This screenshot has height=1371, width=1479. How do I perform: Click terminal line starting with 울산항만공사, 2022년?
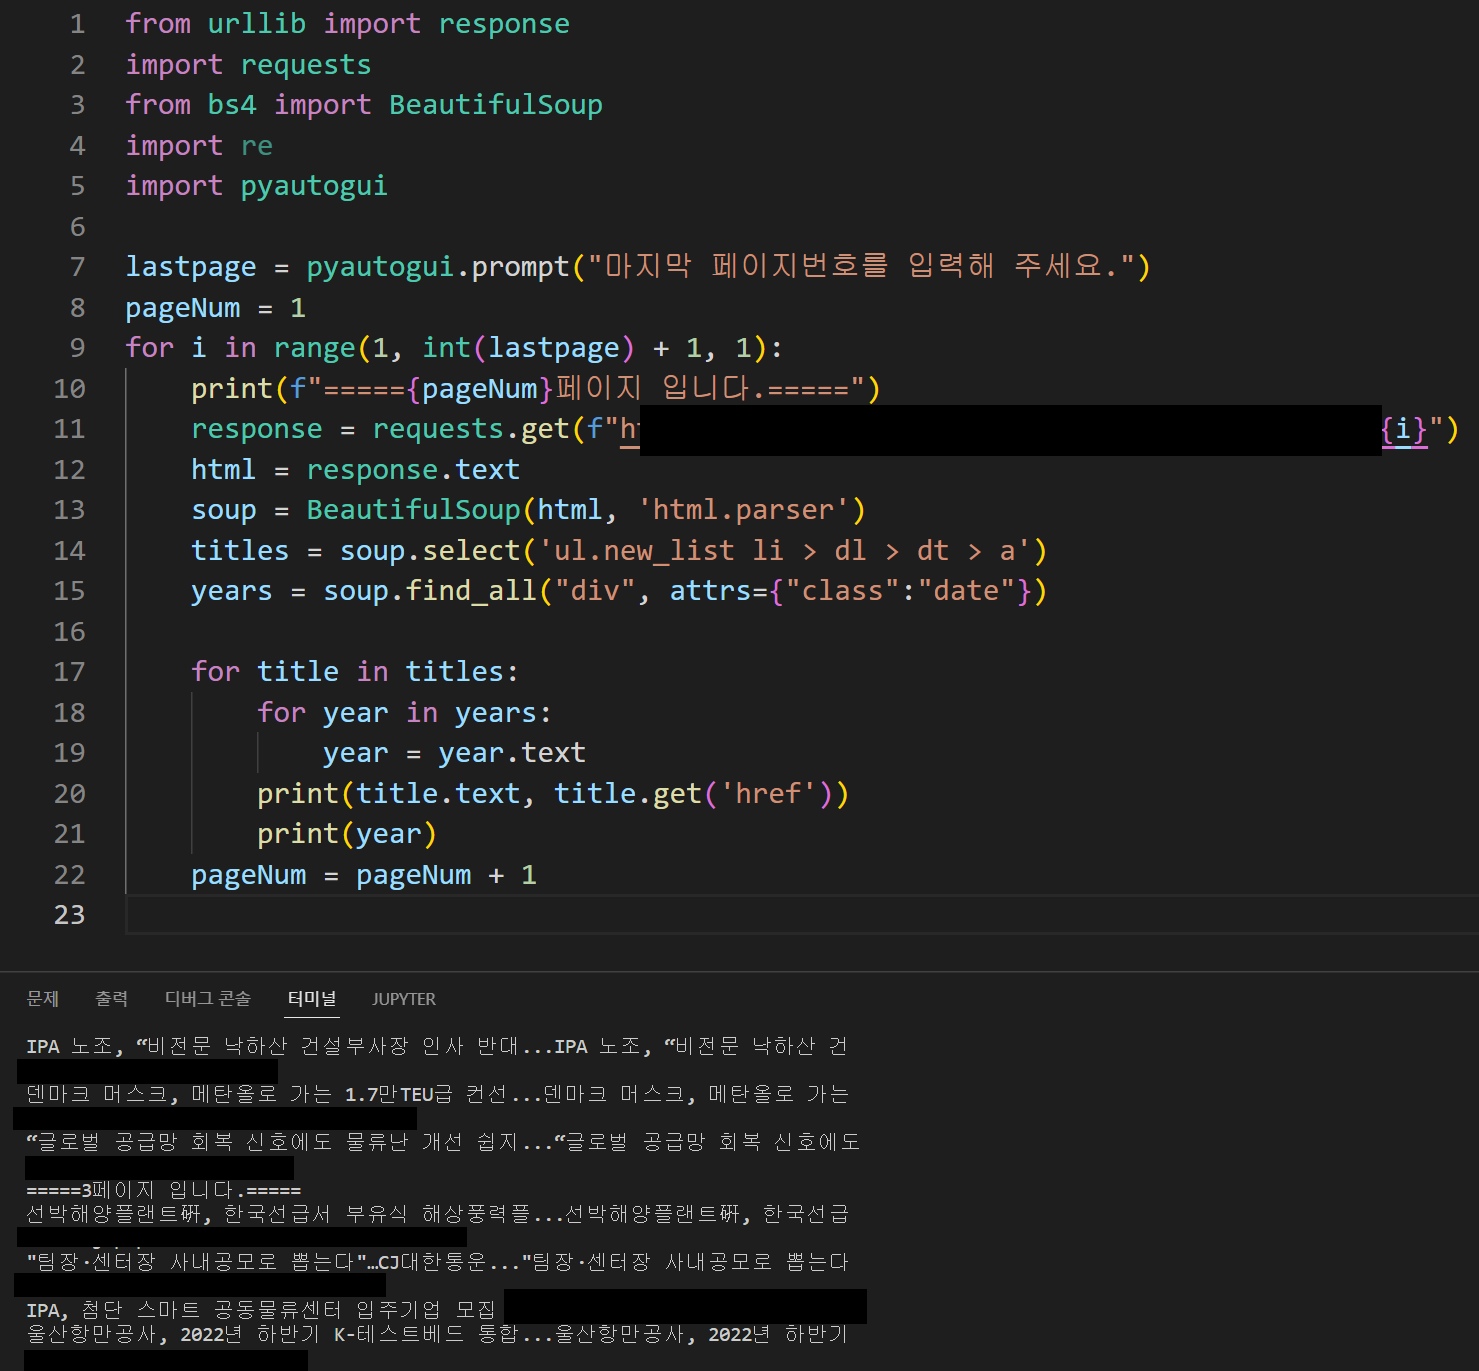click(x=435, y=1334)
